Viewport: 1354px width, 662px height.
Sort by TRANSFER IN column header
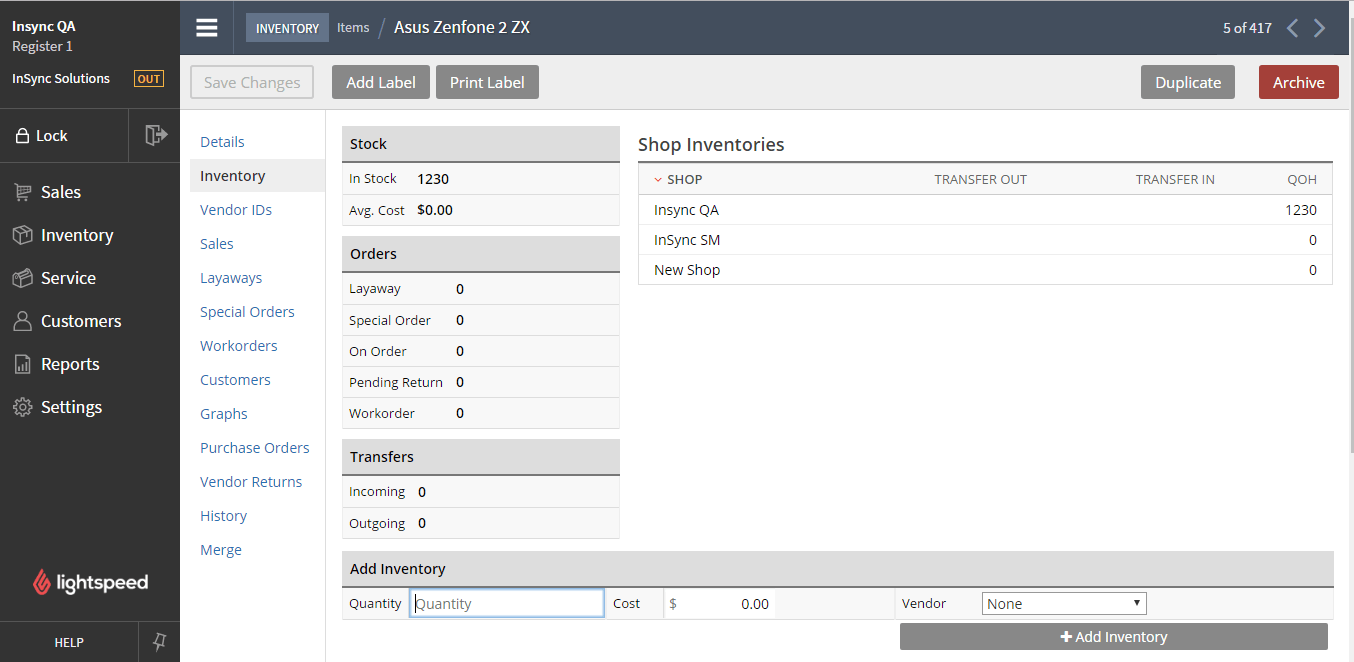pos(1175,180)
